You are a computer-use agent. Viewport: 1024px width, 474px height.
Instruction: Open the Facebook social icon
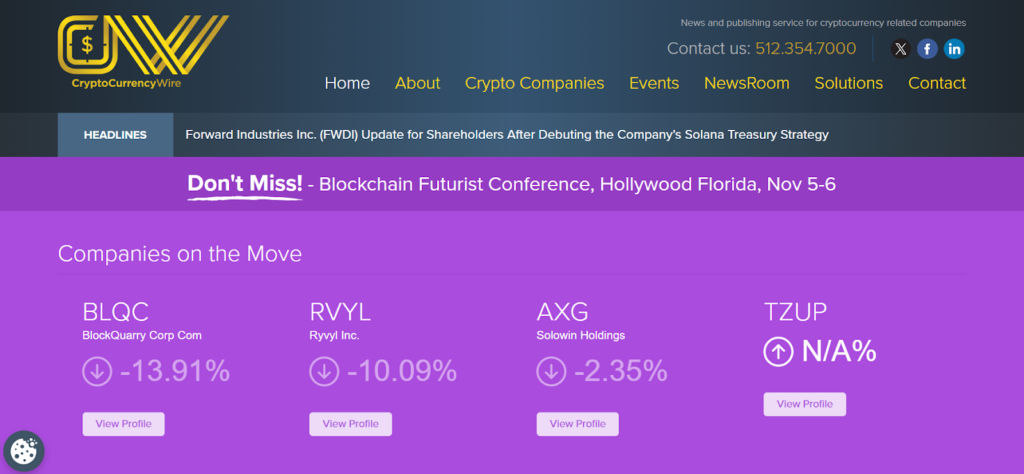tap(928, 48)
